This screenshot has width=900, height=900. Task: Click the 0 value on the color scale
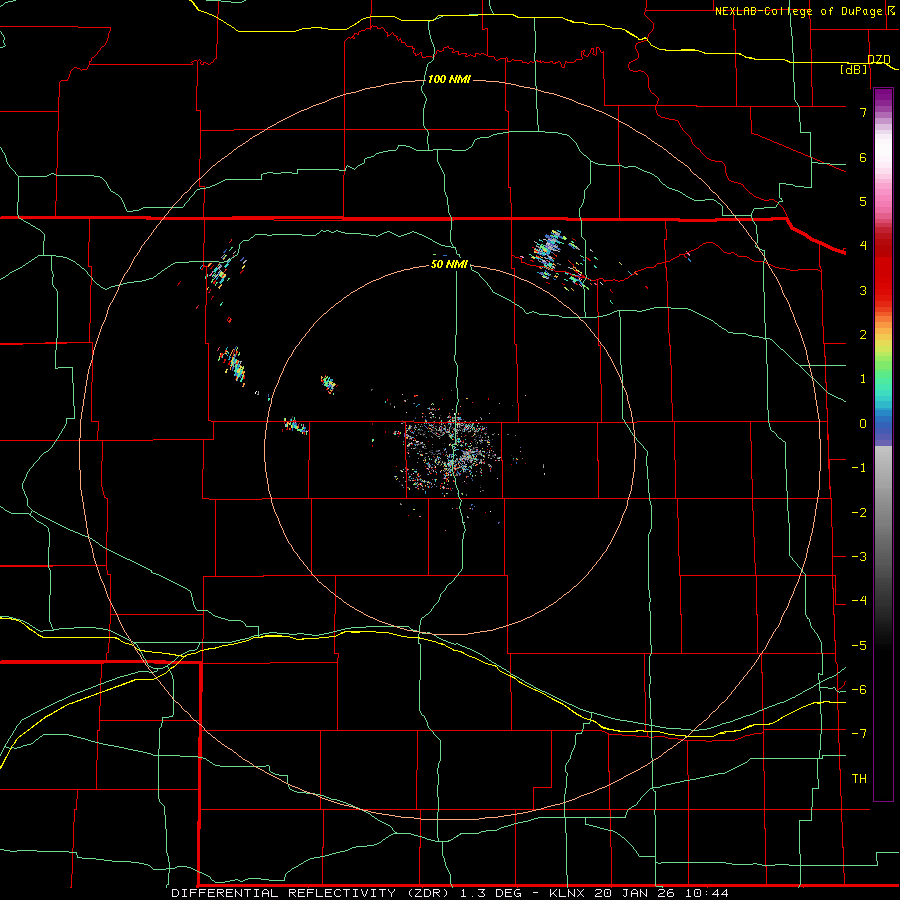pos(863,424)
